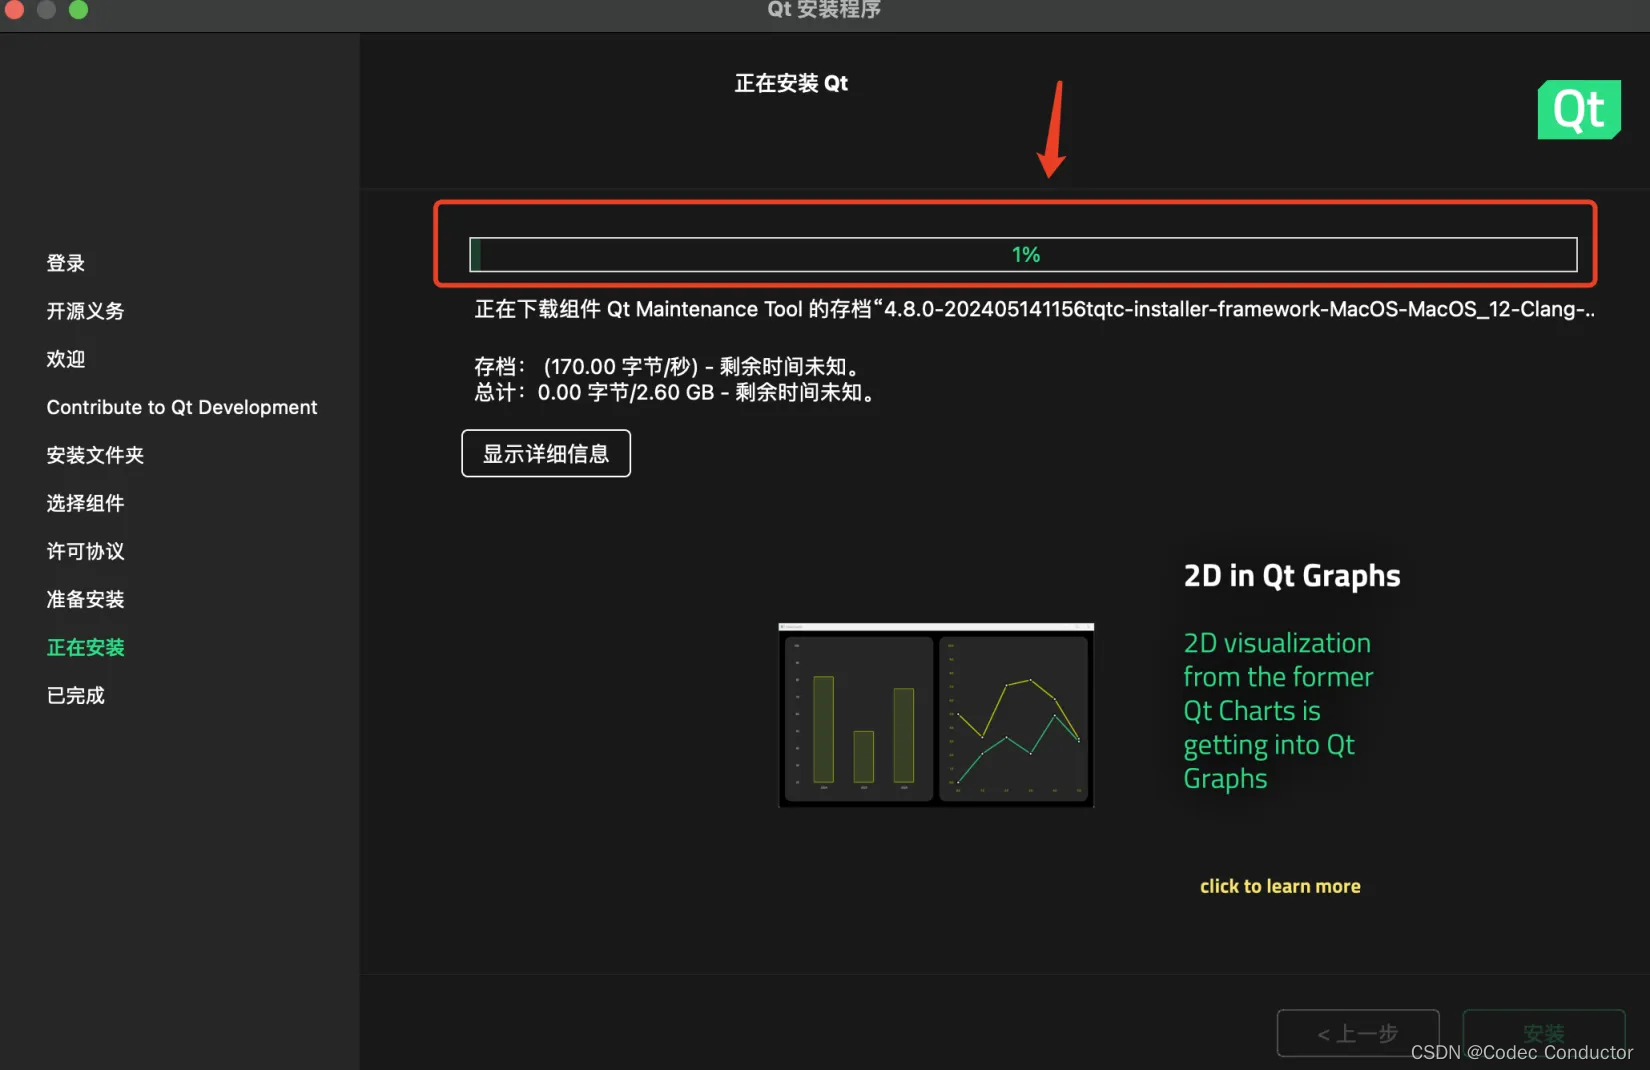Click the 正在安装 Qt page title
The image size is (1650, 1070).
(x=791, y=83)
